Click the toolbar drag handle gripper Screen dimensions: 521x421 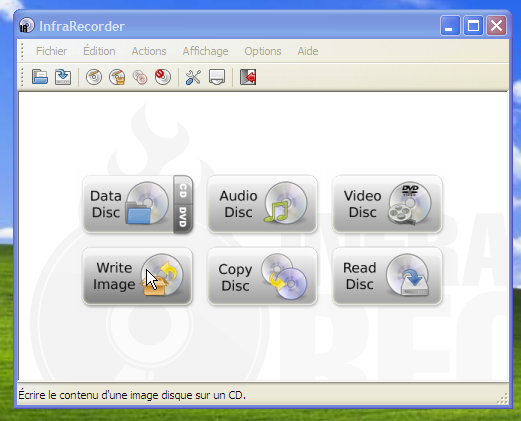click(22, 77)
